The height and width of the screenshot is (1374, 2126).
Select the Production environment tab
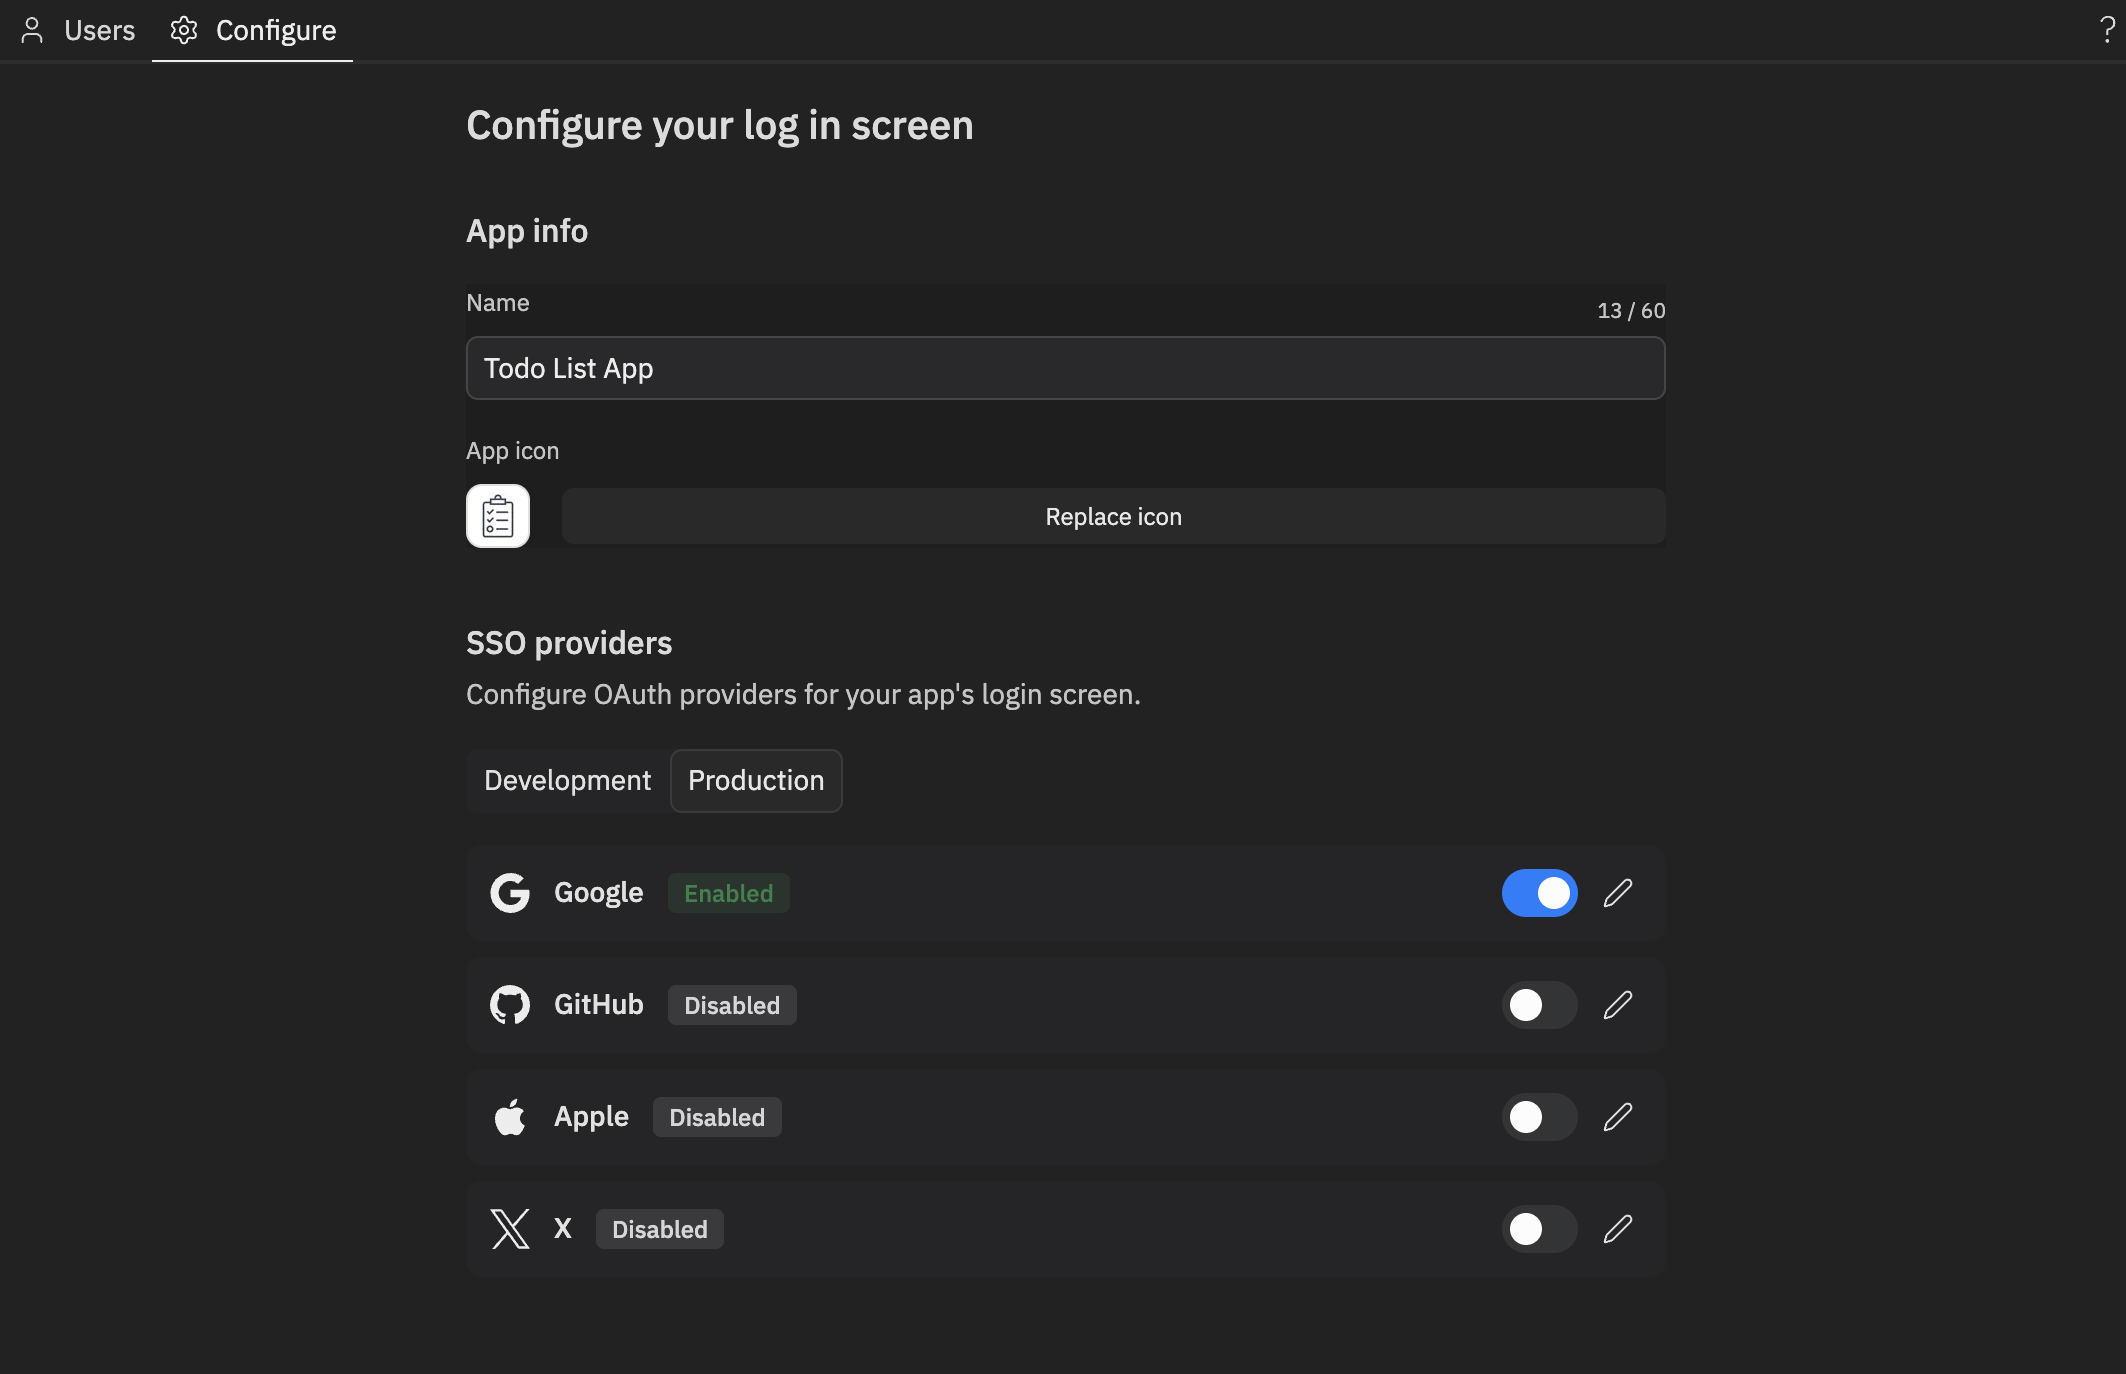(755, 781)
